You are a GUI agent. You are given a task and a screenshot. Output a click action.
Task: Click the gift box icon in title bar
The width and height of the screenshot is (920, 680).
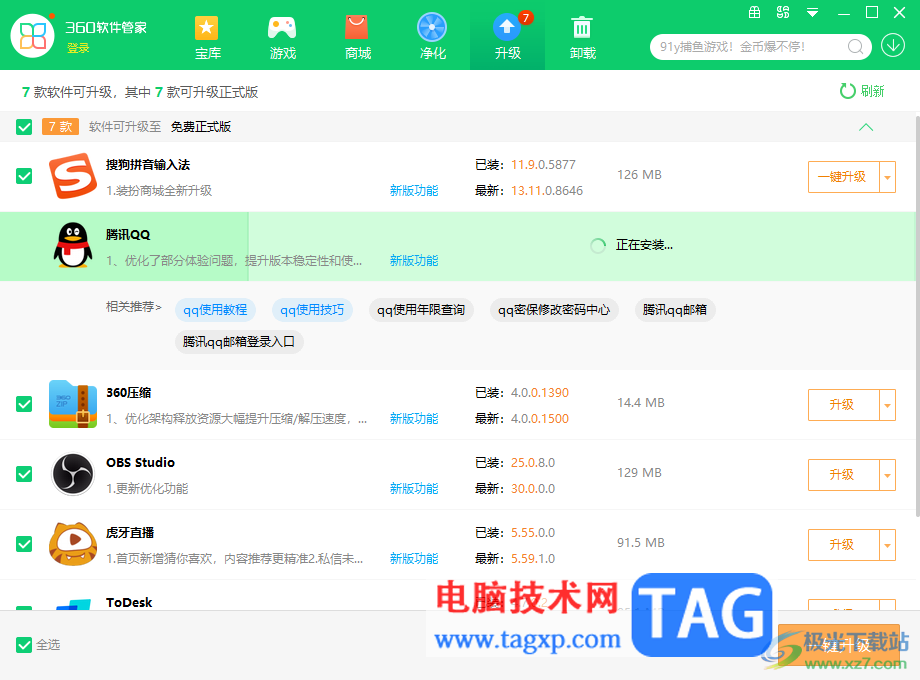click(755, 12)
